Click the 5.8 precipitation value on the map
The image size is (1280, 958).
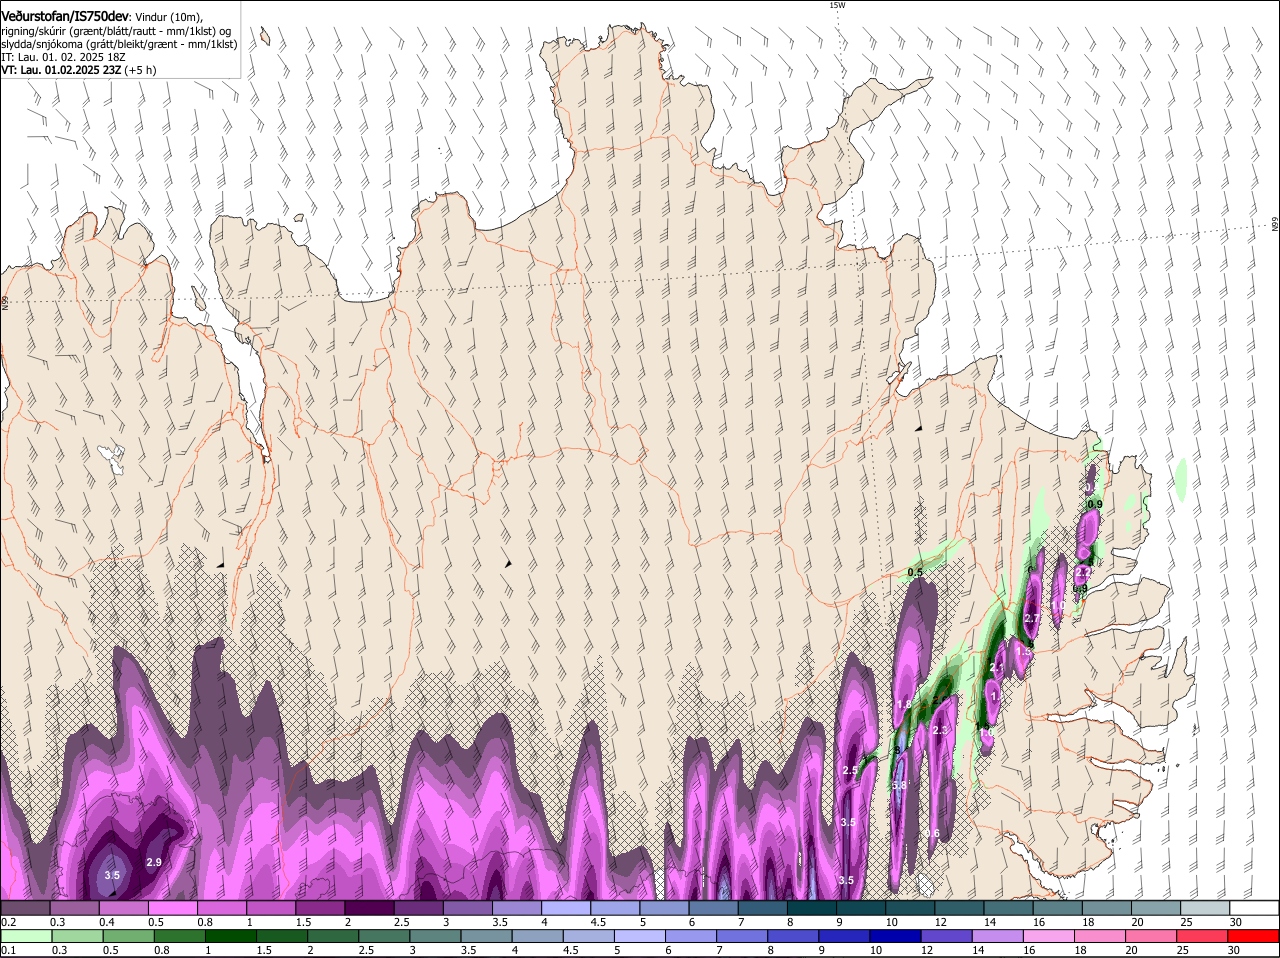point(898,785)
